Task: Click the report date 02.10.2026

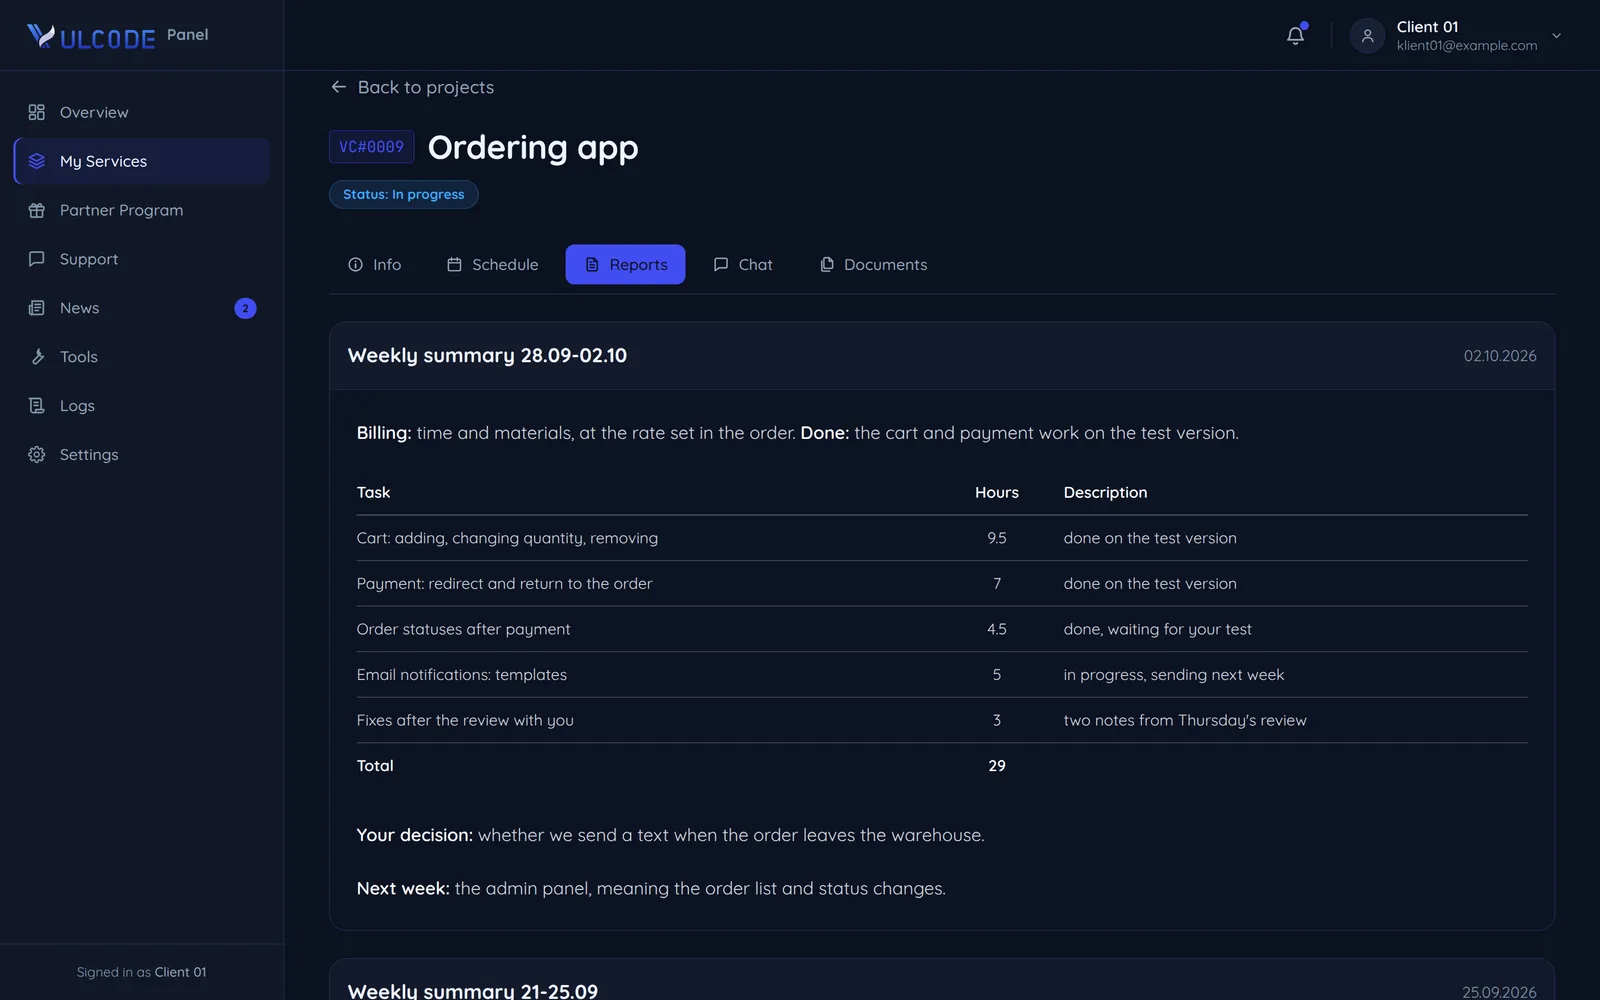Action: (1500, 356)
